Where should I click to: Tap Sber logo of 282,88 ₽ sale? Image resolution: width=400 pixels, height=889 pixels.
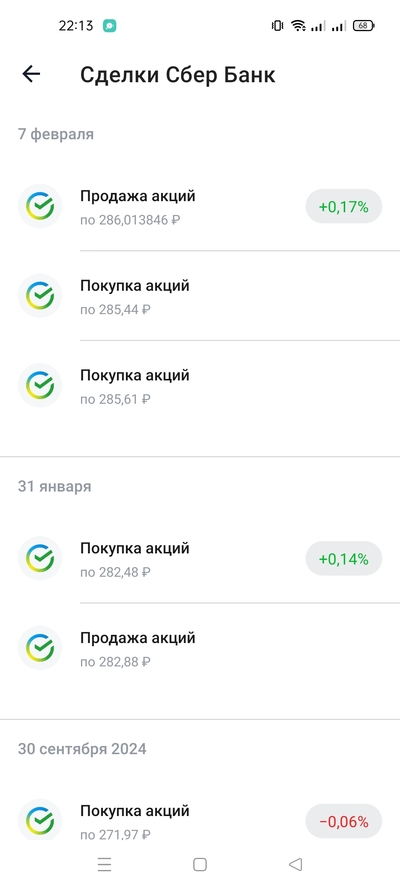point(40,647)
